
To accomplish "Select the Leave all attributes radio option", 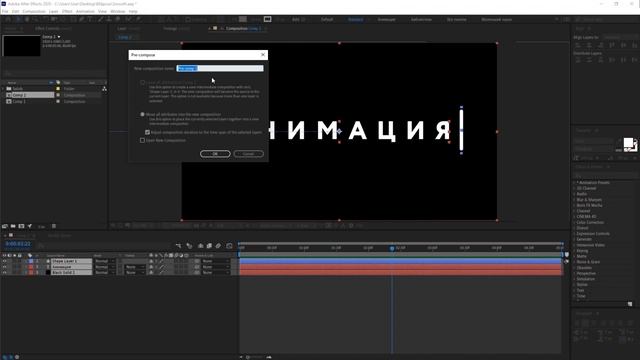I will click(142, 82).
